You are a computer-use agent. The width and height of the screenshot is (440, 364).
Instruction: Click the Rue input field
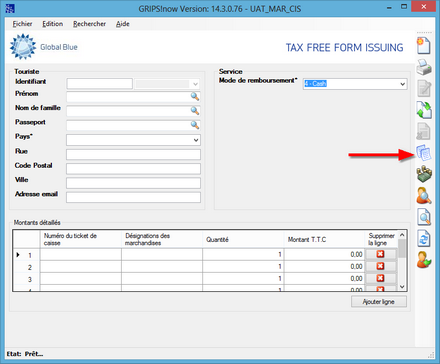[x=133, y=154]
